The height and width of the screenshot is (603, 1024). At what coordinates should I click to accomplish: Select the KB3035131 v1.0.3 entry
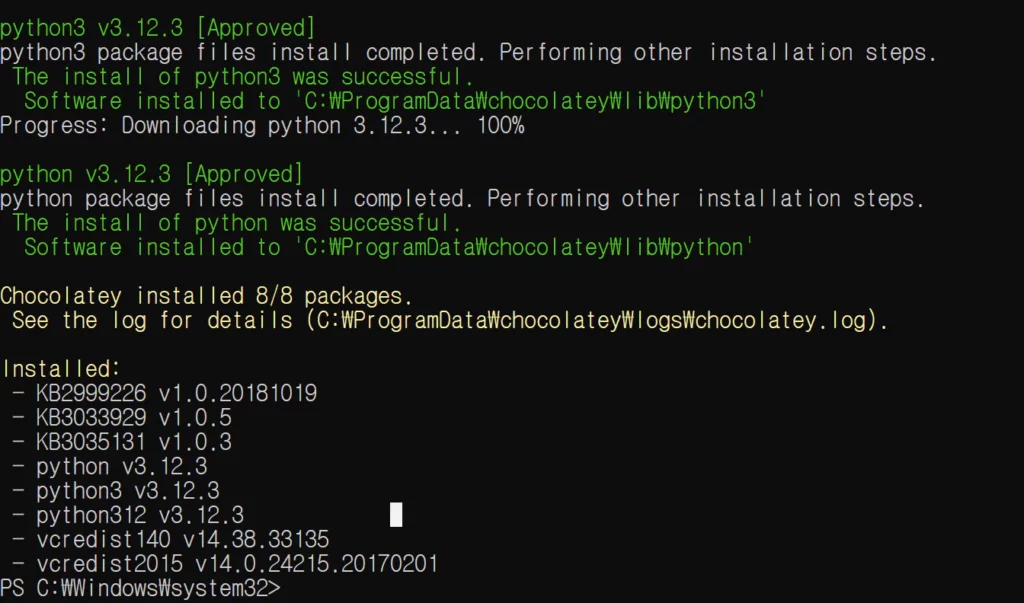122,442
